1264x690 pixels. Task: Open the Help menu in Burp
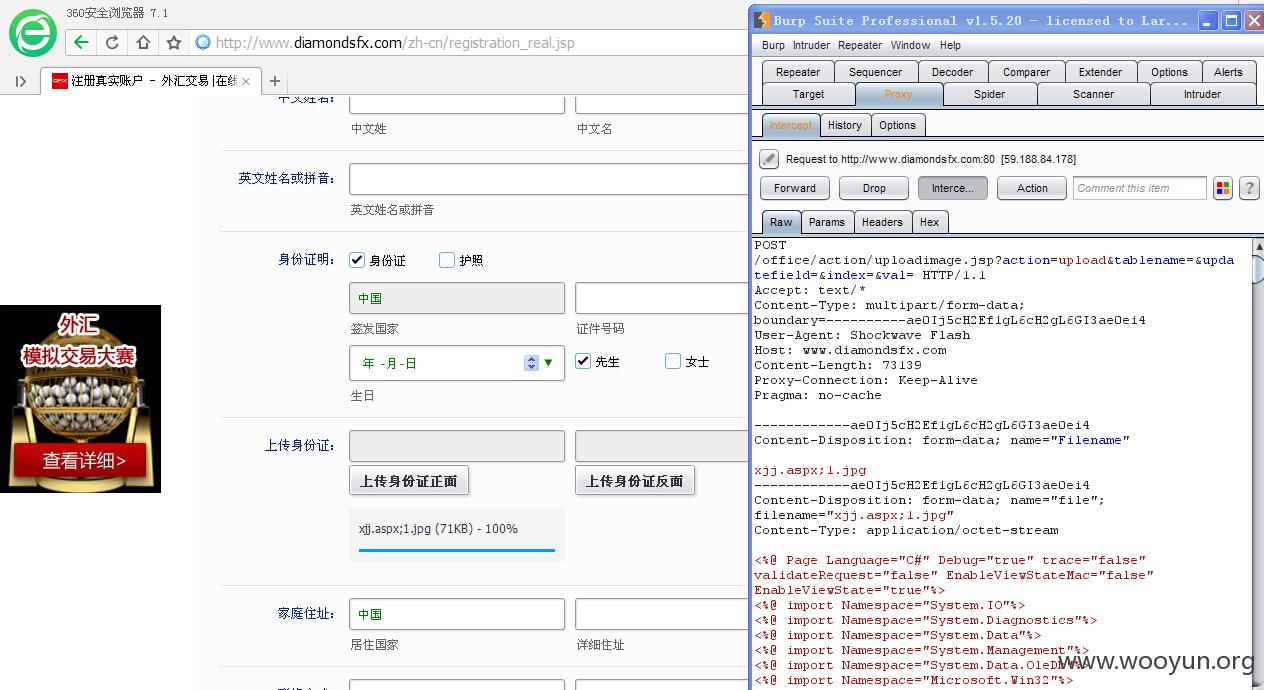click(950, 45)
